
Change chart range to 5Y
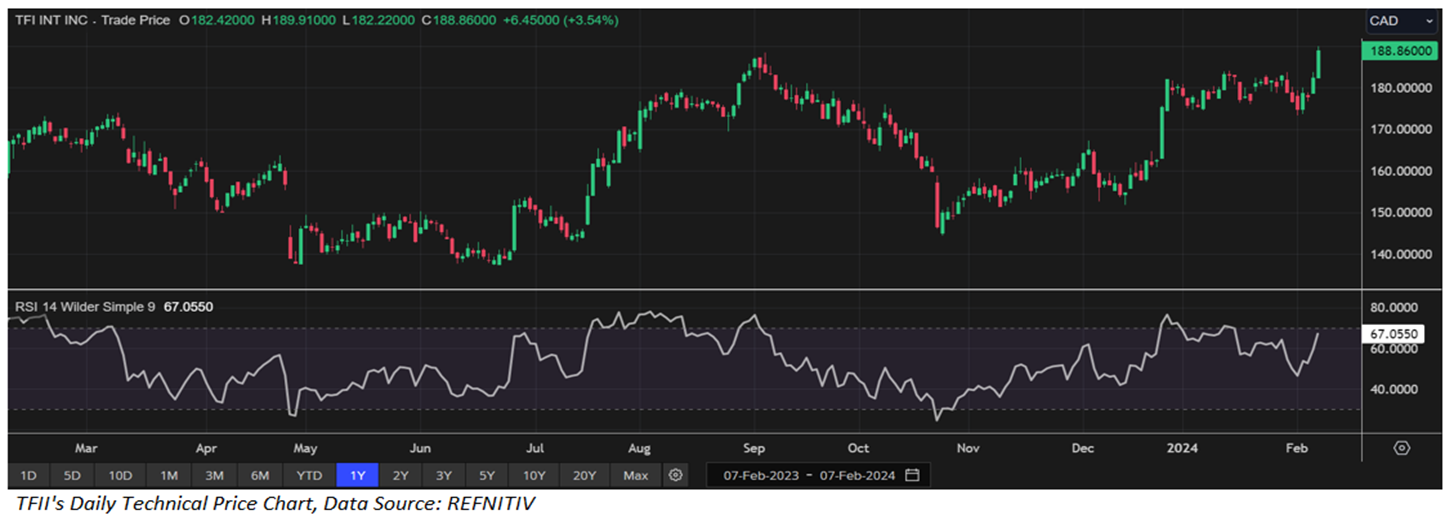[x=486, y=475]
